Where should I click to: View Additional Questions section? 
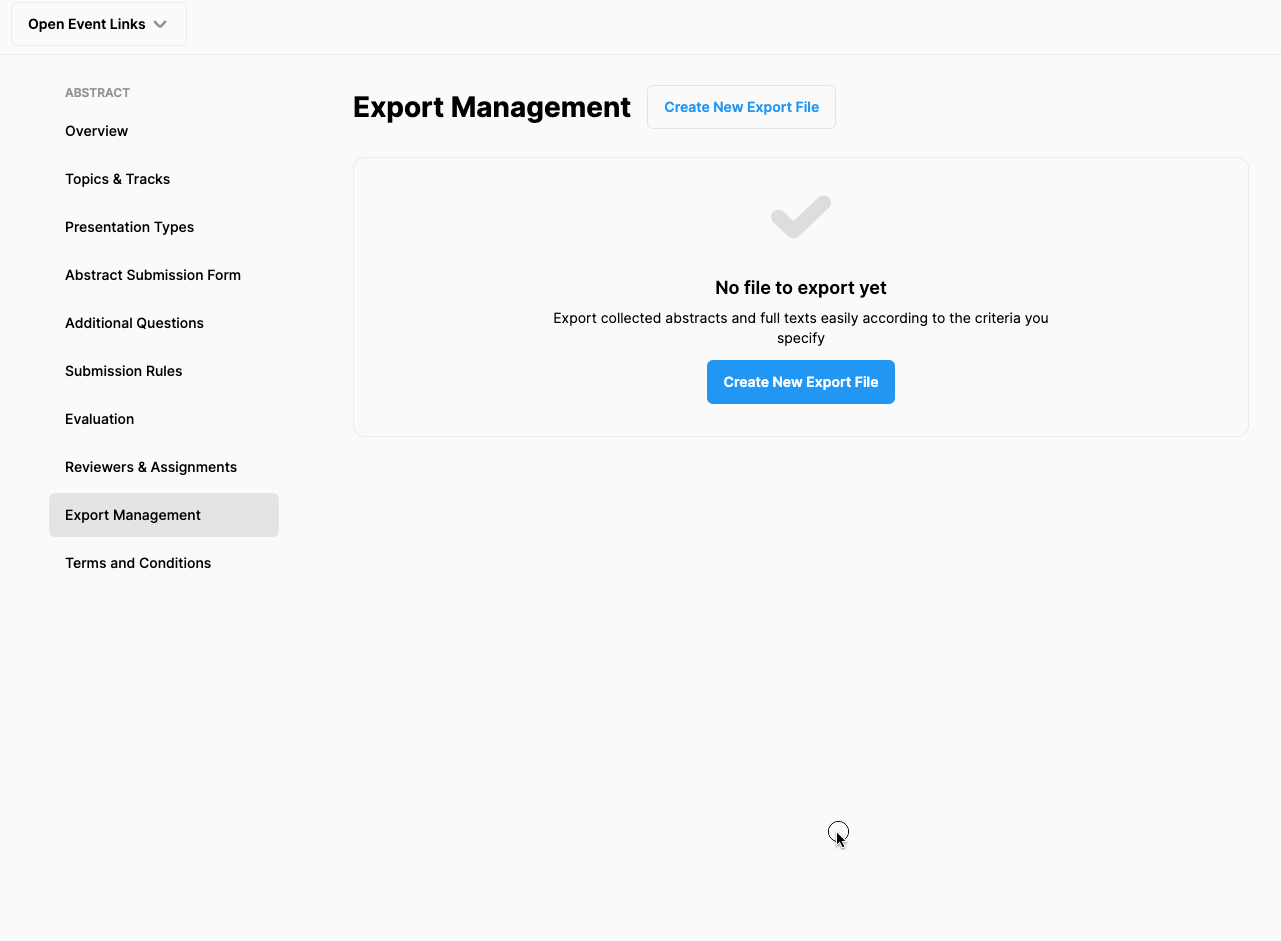point(134,323)
